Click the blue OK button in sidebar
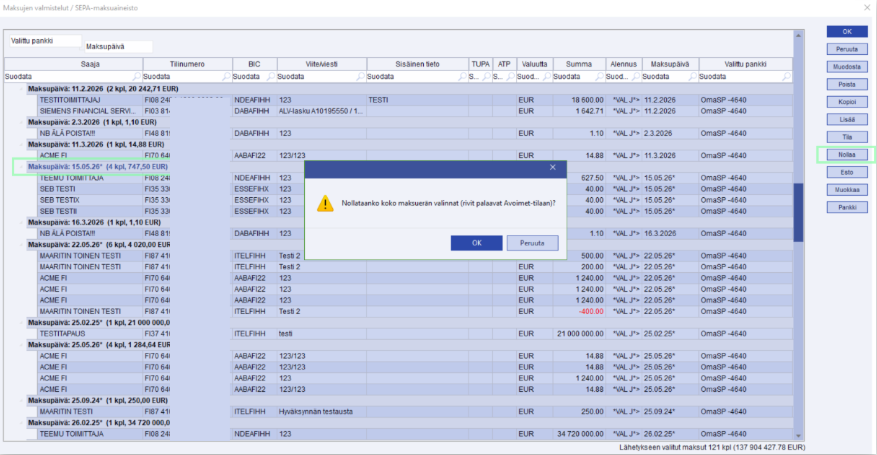 pyautogui.click(x=847, y=32)
